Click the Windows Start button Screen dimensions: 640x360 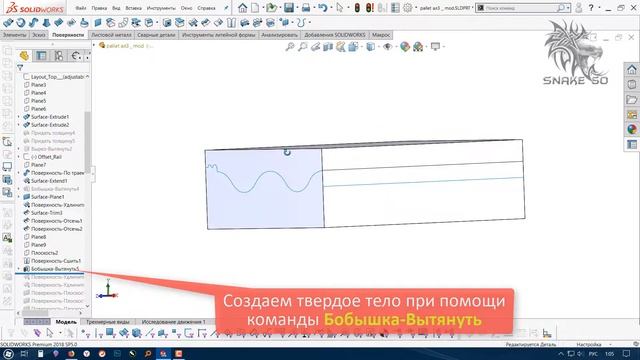point(8,354)
